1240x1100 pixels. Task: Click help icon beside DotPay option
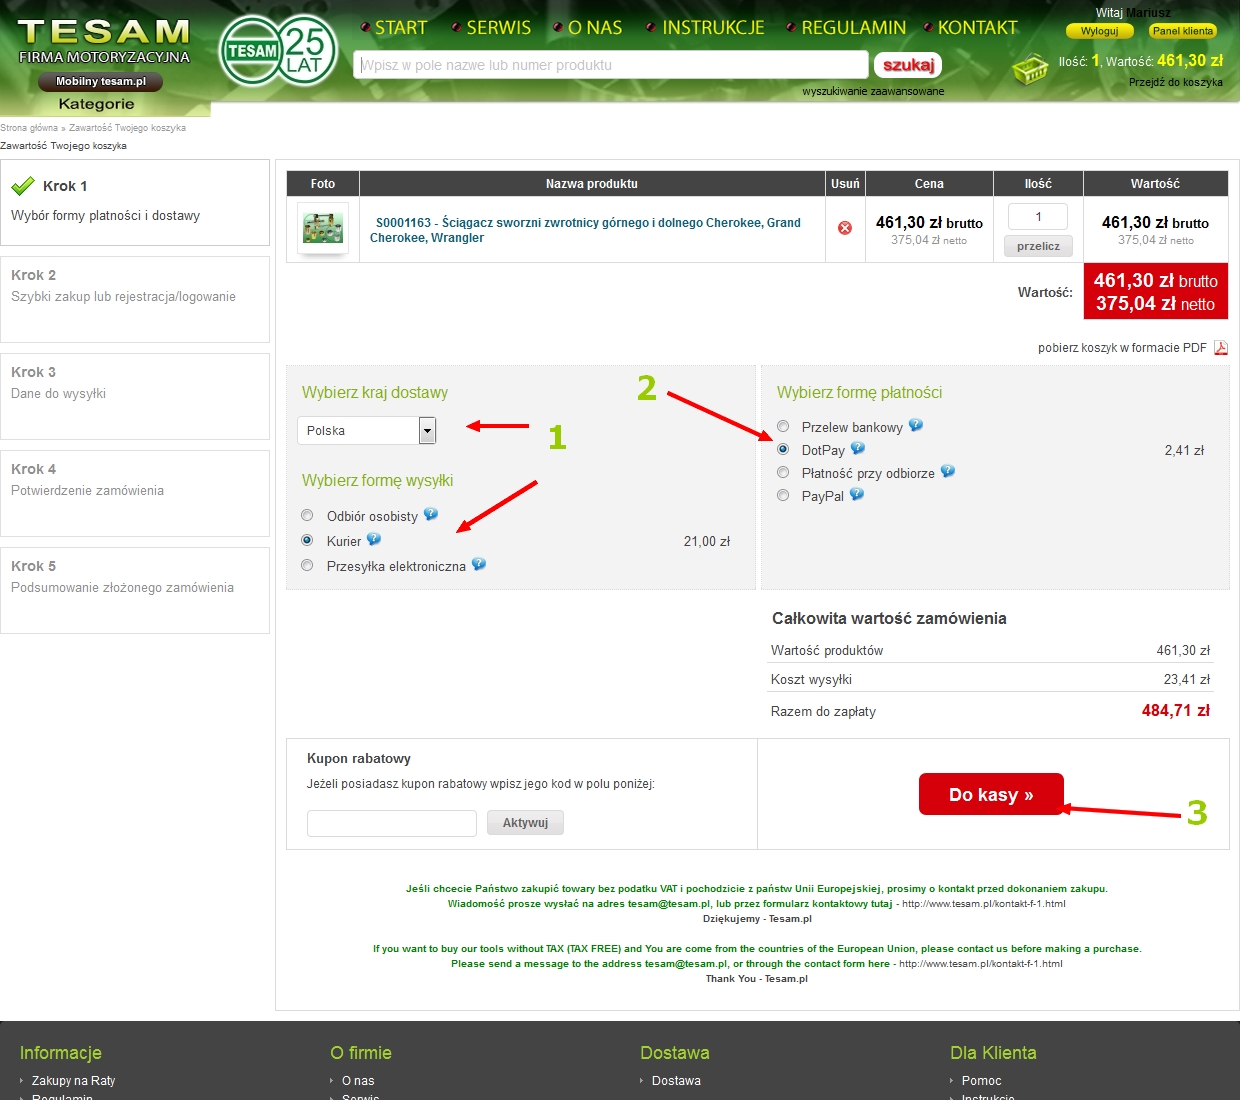[857, 449]
